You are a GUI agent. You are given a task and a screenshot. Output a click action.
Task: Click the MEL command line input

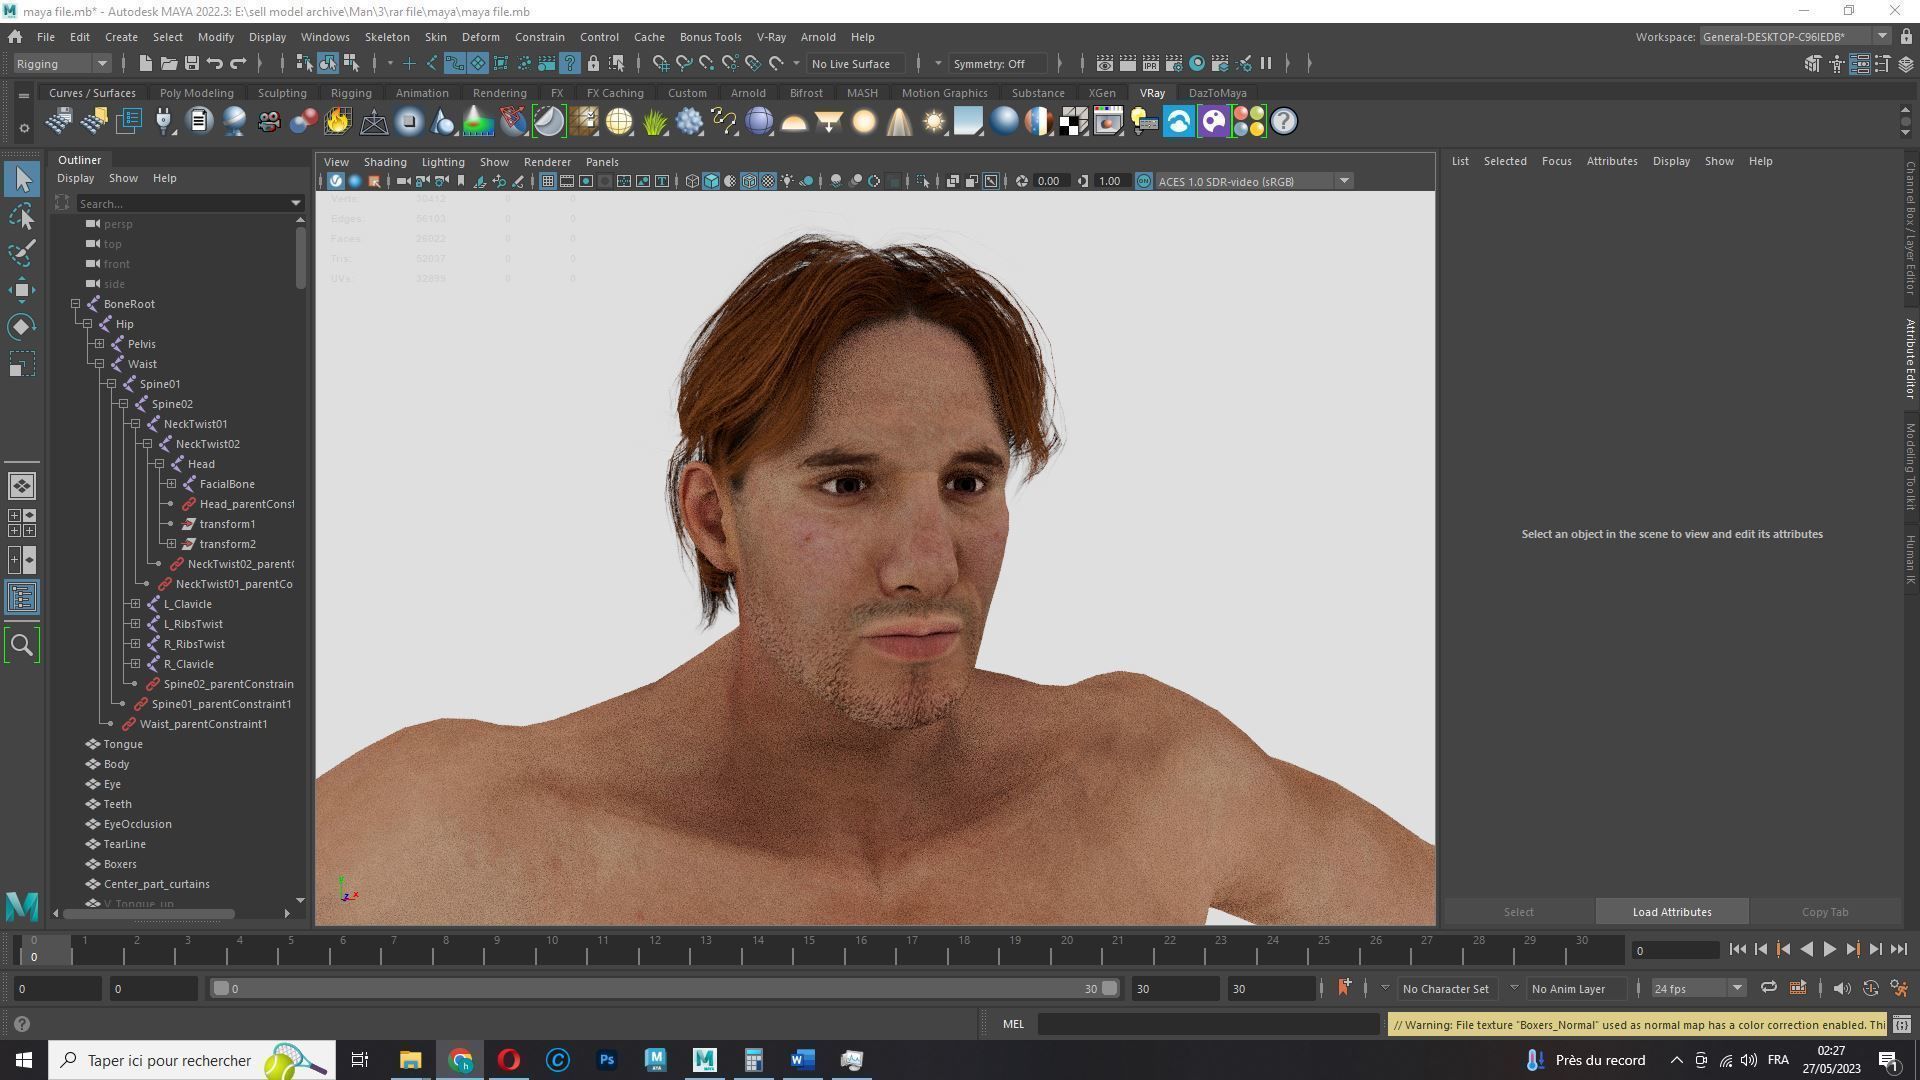click(x=1208, y=1024)
